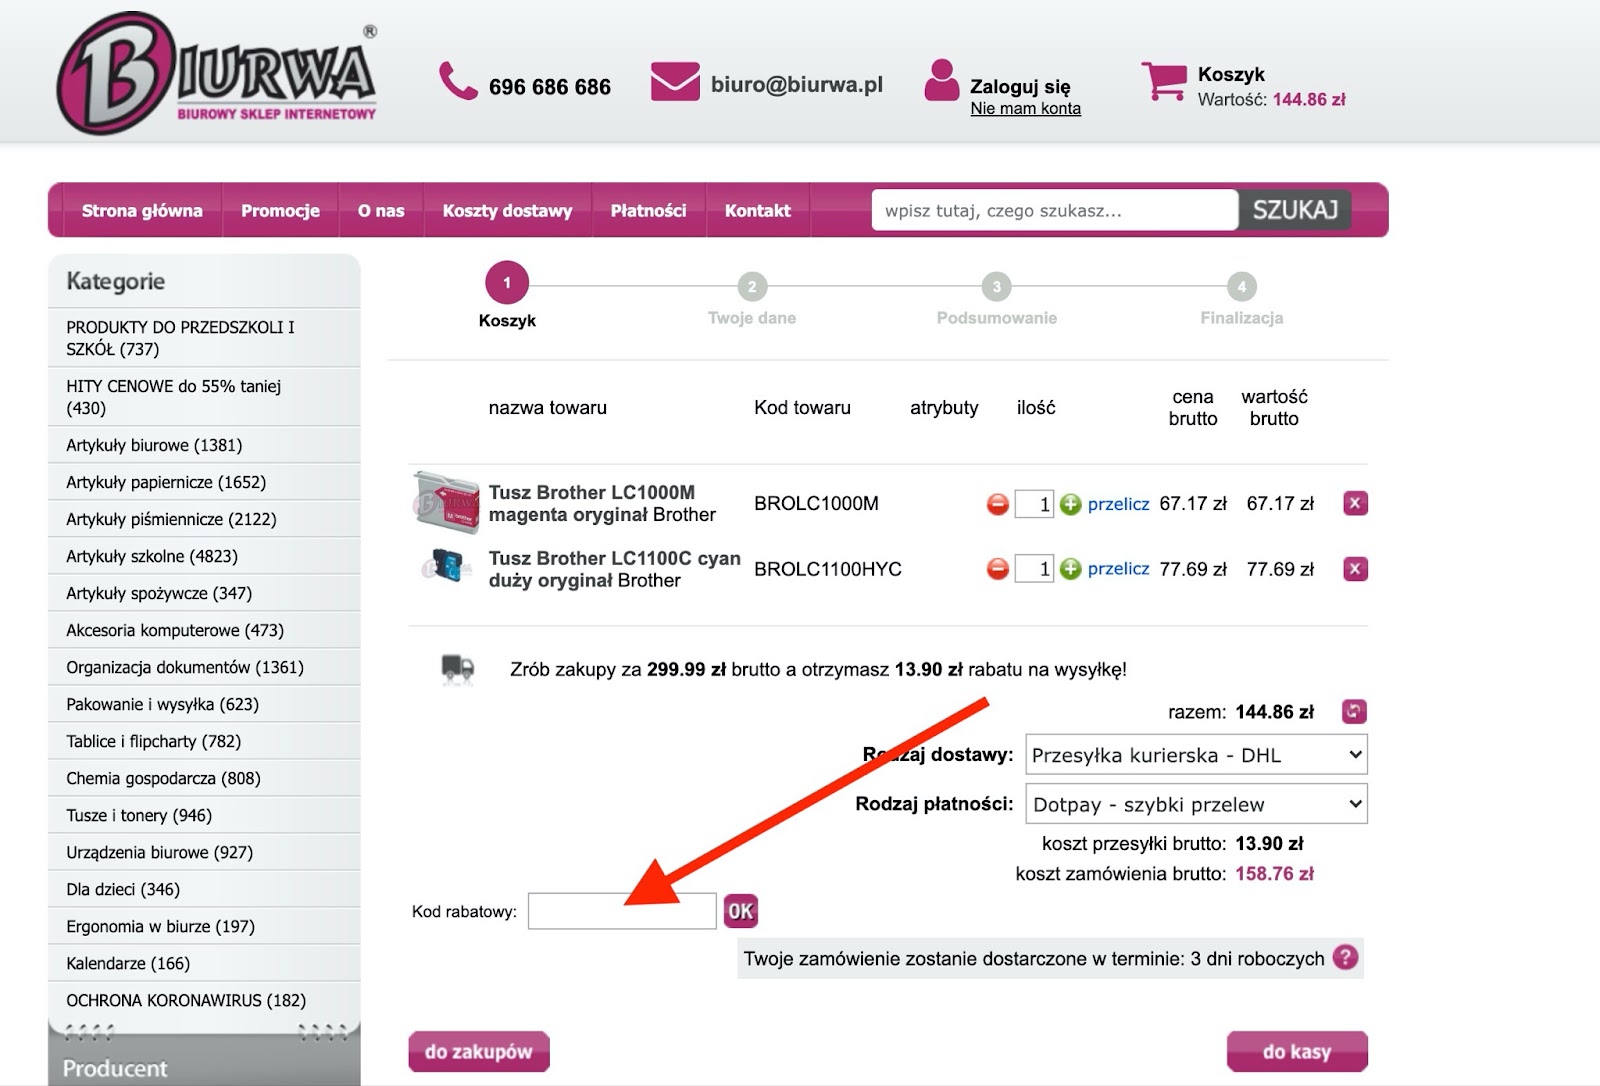
Task: Open category Chemia gospodarcza (808)
Action: pyautogui.click(x=204, y=778)
